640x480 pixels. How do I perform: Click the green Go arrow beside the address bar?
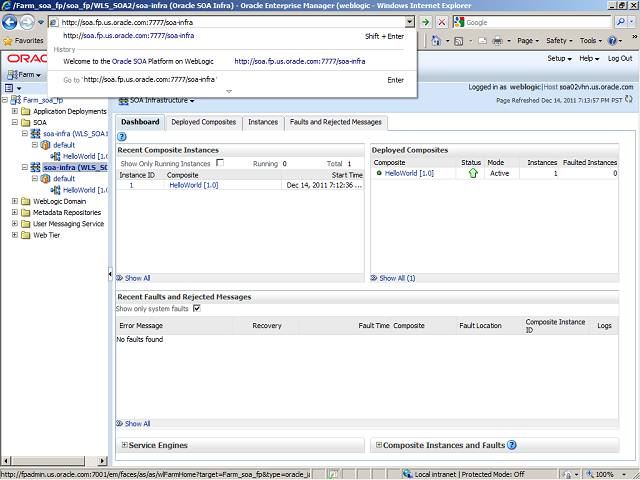(426, 22)
